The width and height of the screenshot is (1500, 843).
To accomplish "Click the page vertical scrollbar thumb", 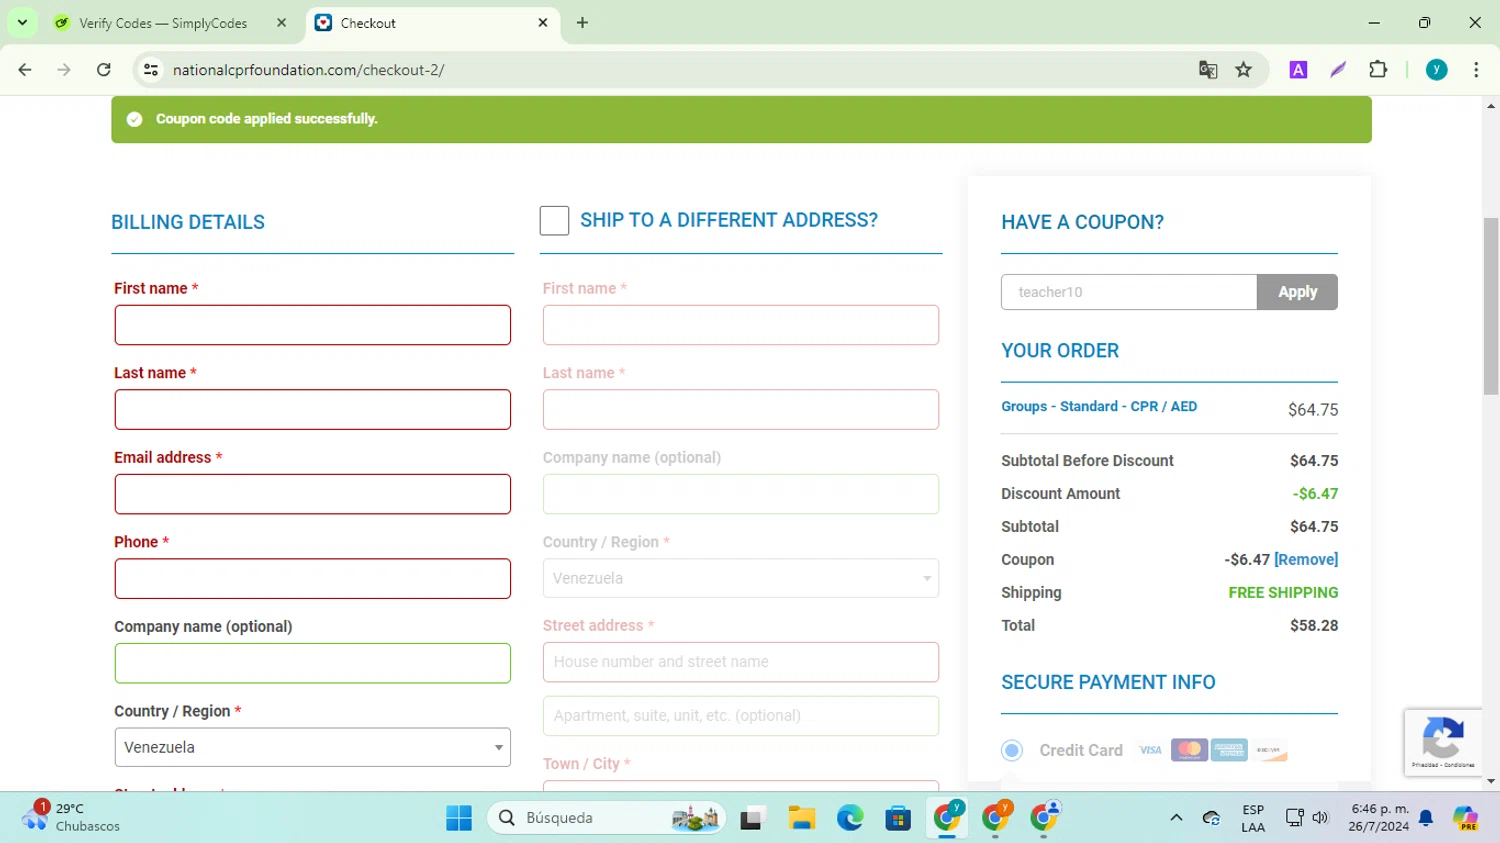I will click(x=1491, y=306).
